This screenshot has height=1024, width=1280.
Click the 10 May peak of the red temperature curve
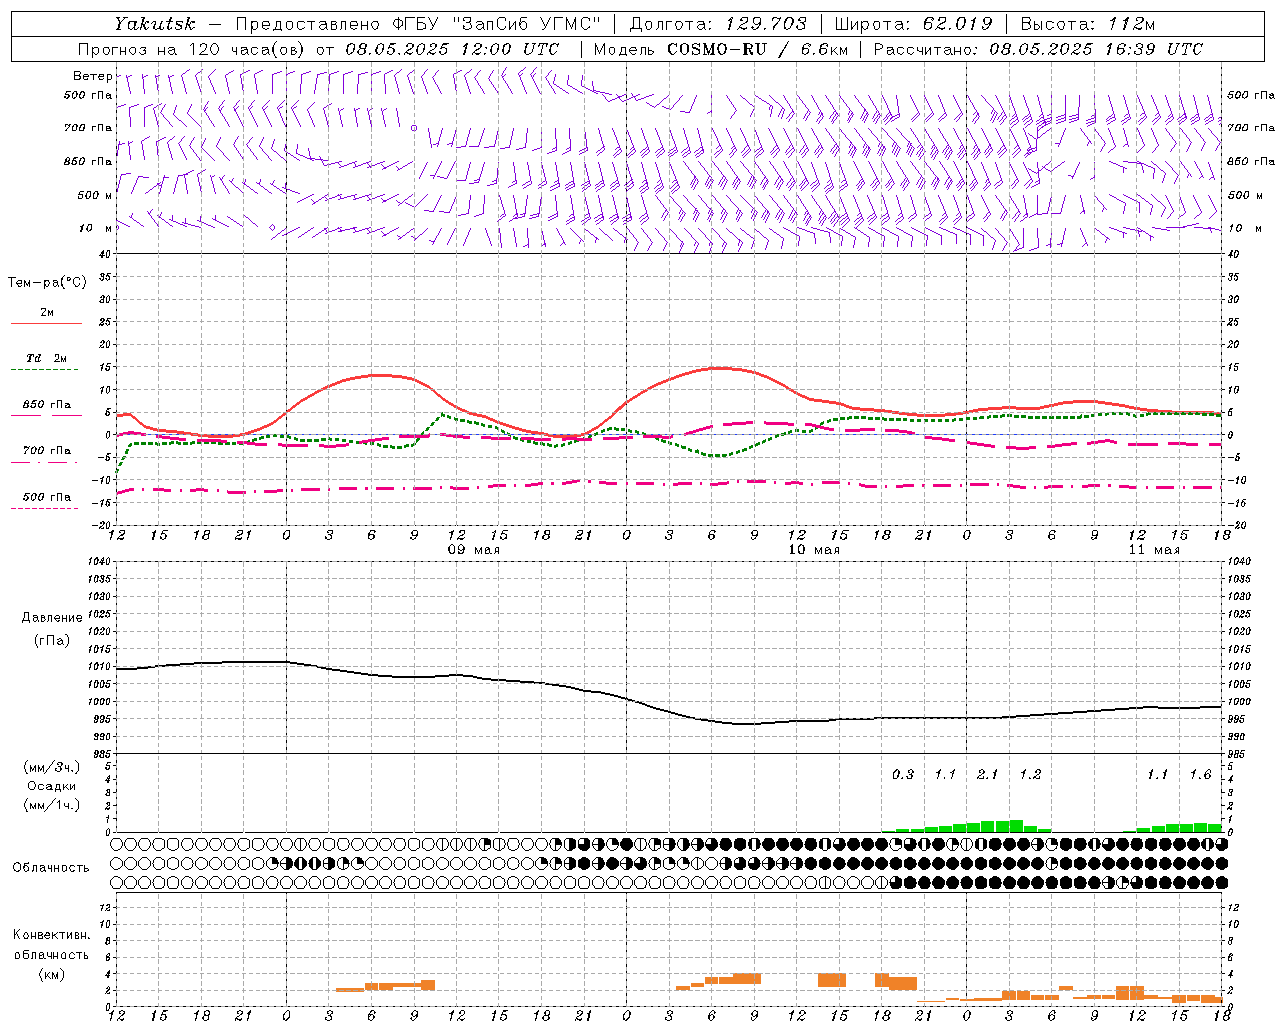tap(718, 368)
